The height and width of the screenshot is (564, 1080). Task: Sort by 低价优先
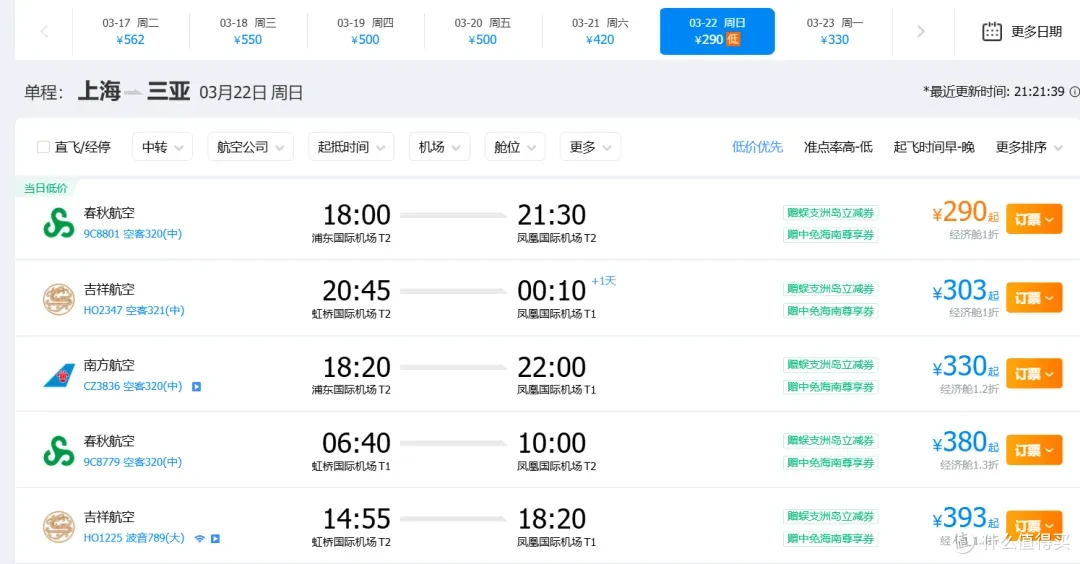757,147
